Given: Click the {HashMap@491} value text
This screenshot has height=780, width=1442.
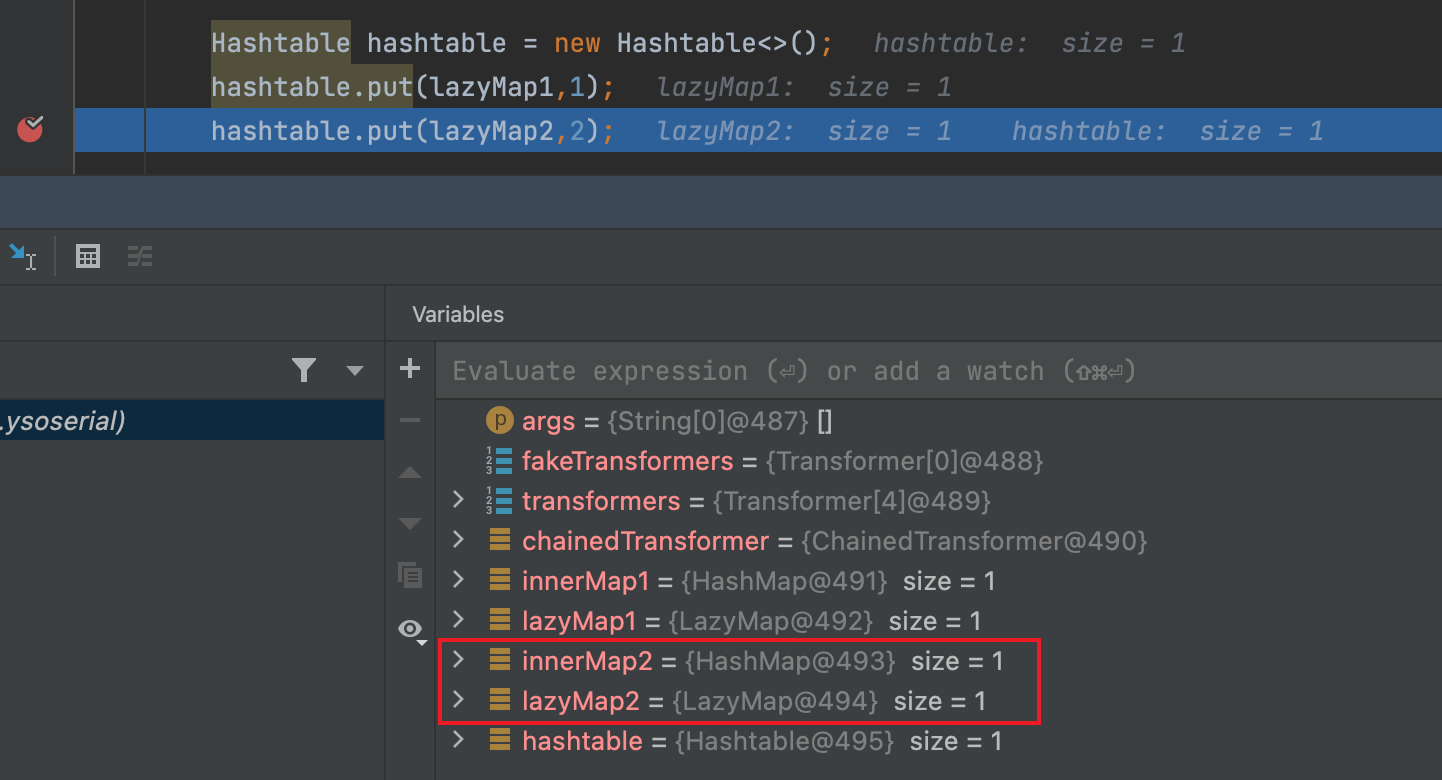Looking at the screenshot, I should [785, 581].
